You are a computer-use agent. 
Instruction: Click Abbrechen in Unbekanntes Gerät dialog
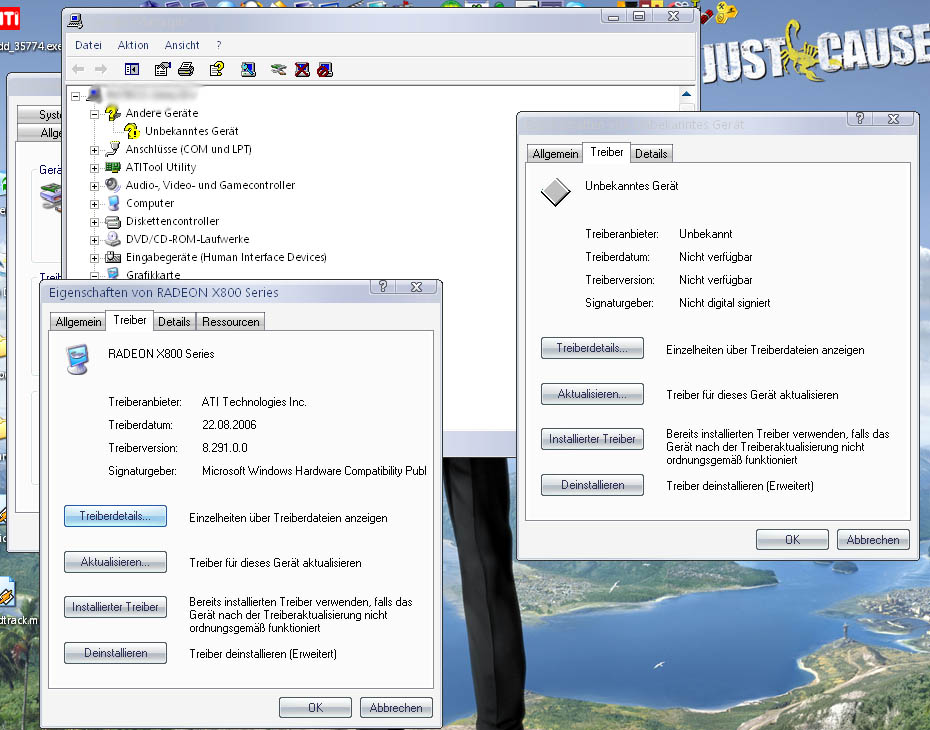tap(873, 540)
